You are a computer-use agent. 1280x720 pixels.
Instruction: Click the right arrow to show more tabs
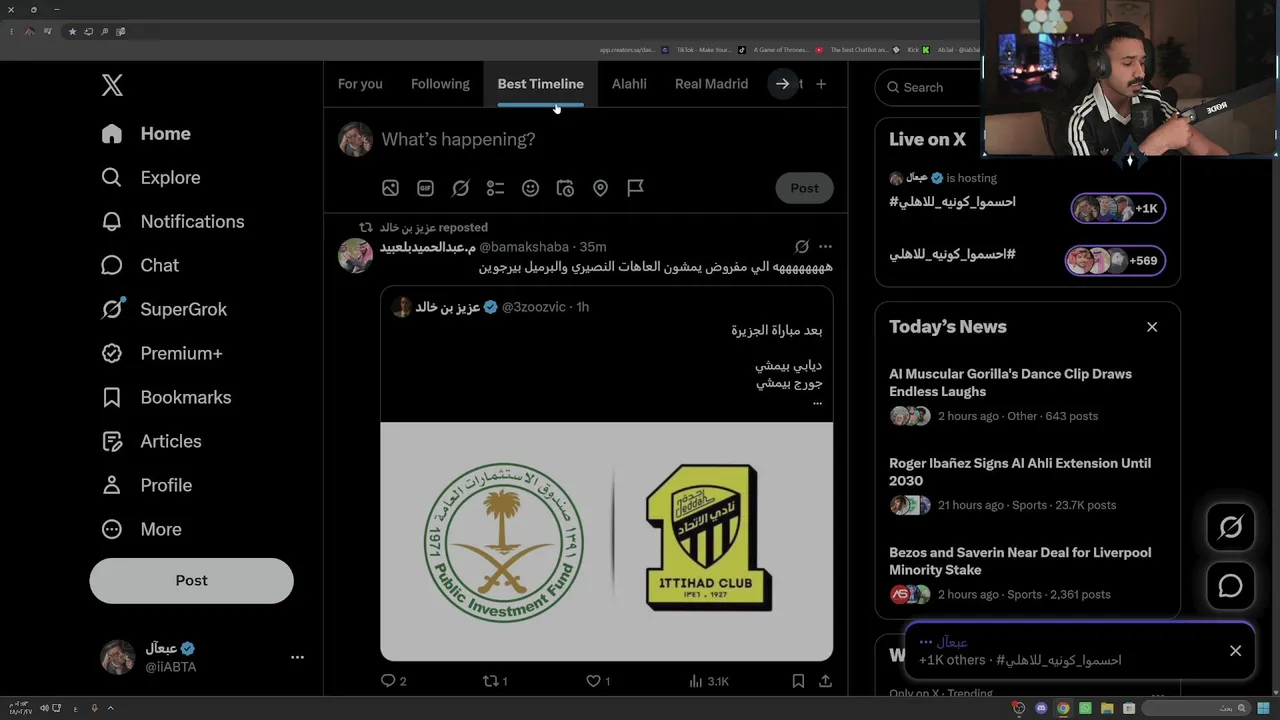tap(783, 84)
